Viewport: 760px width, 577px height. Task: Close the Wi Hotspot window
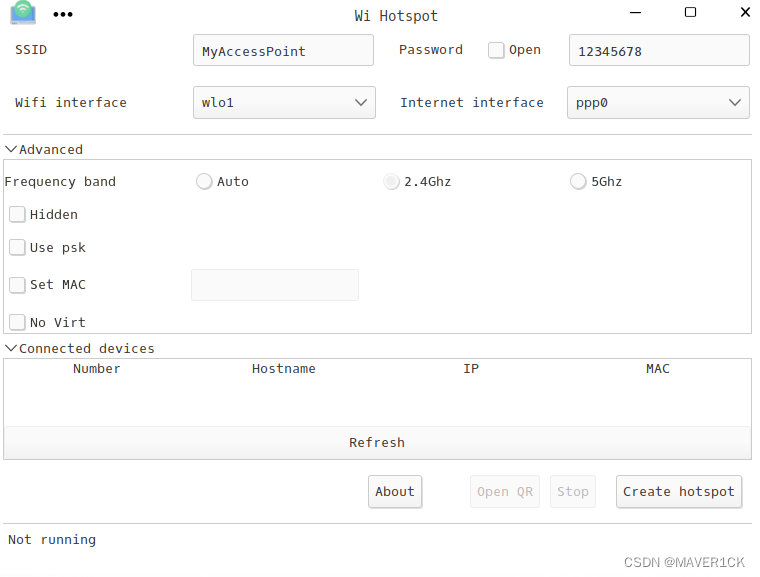745,12
